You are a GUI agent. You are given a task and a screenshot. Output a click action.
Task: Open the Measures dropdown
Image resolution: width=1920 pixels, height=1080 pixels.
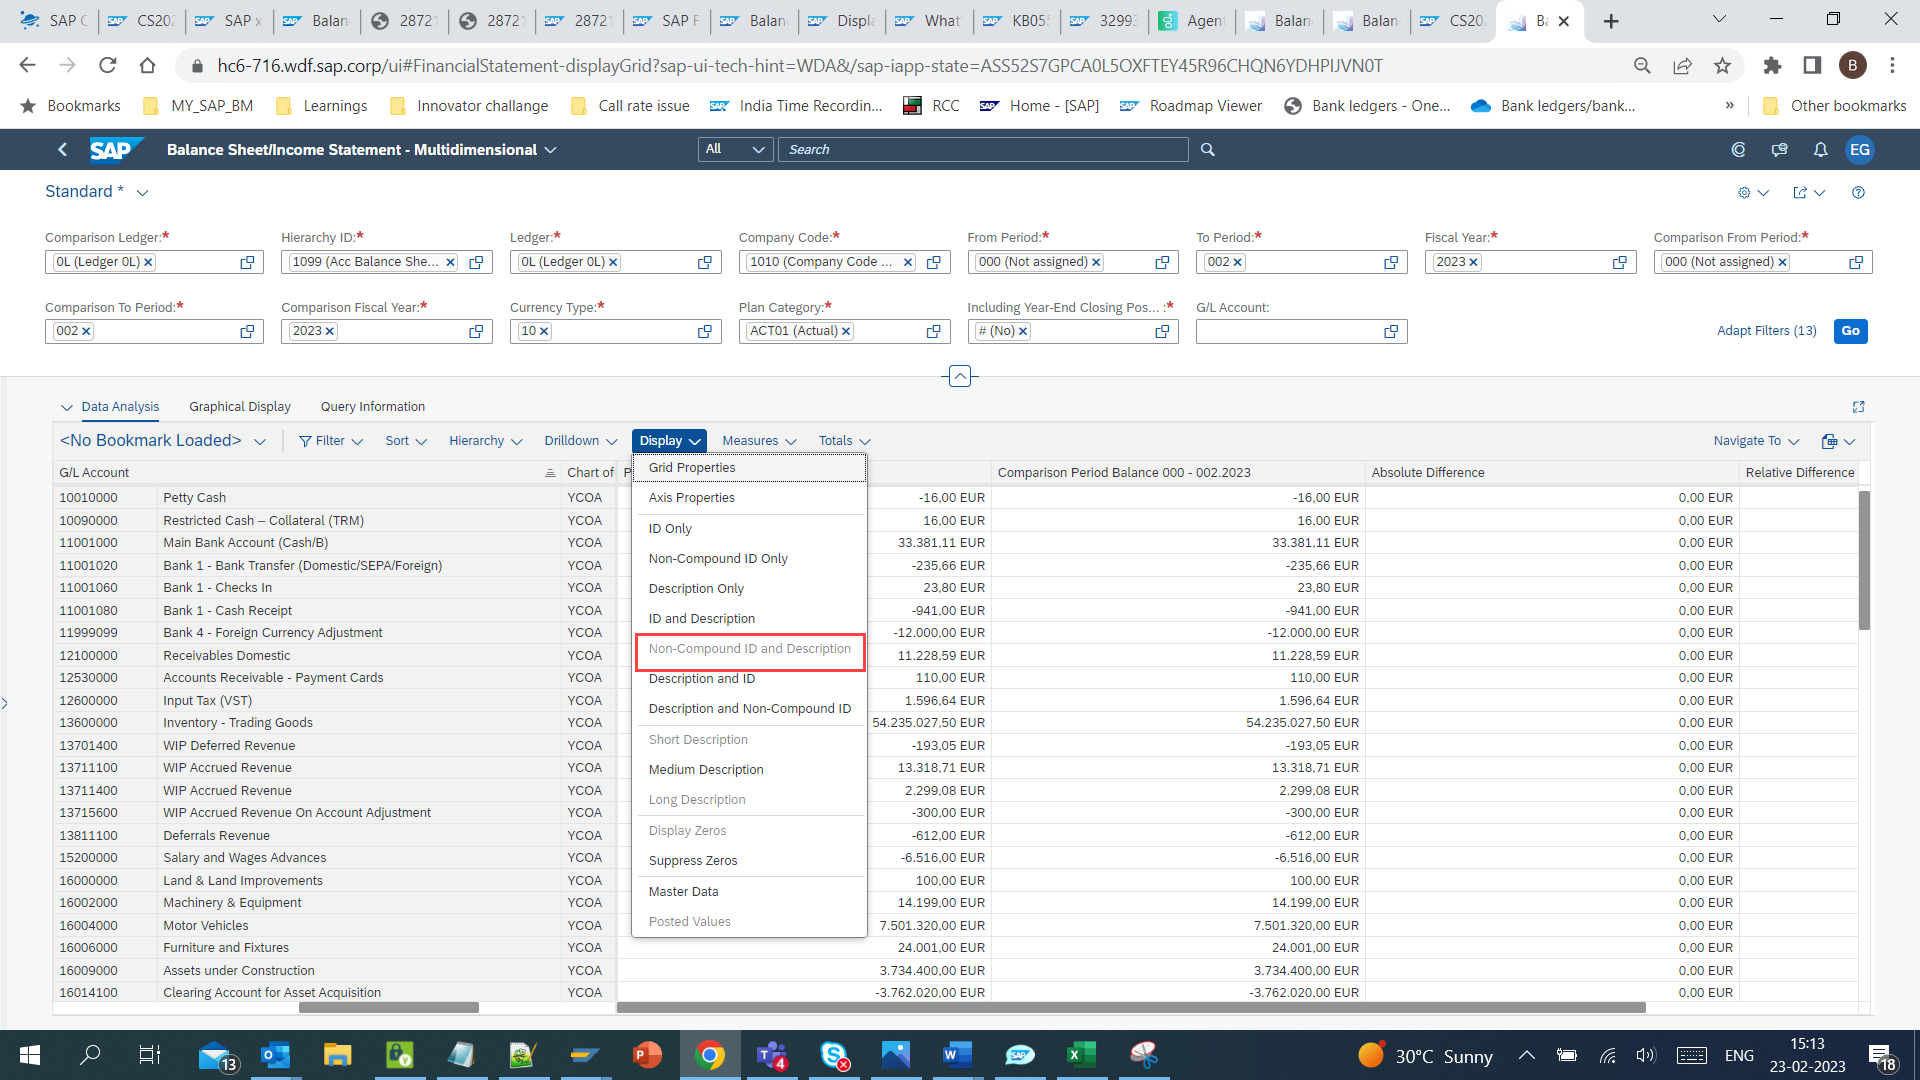(759, 441)
